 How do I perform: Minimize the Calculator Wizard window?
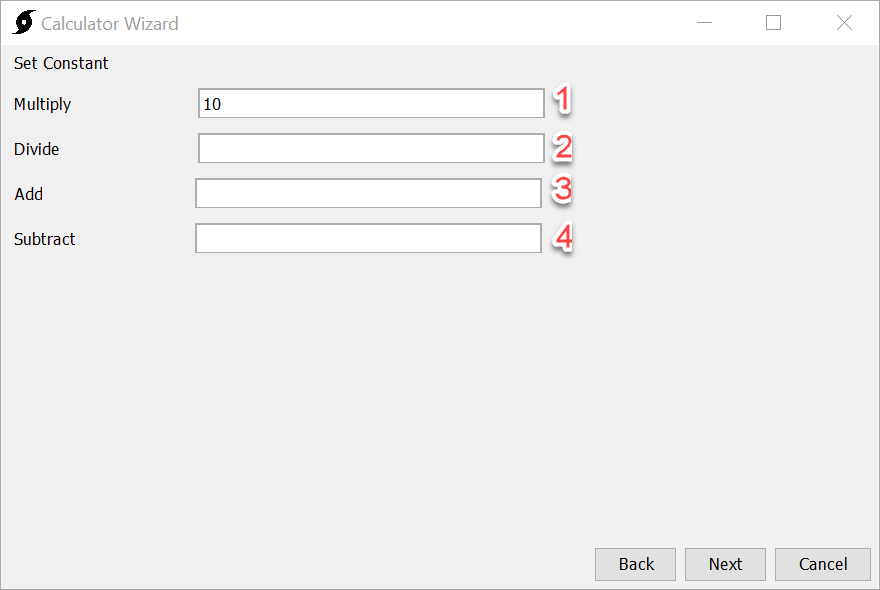pos(704,22)
